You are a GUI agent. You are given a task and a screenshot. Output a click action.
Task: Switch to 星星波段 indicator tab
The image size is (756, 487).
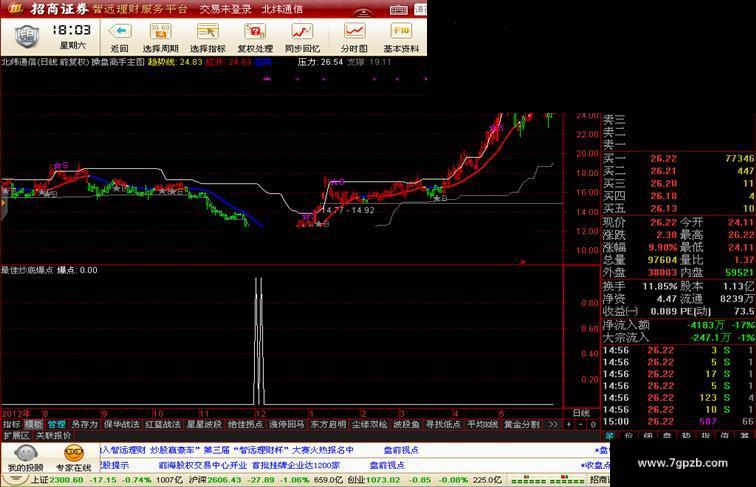(x=204, y=424)
